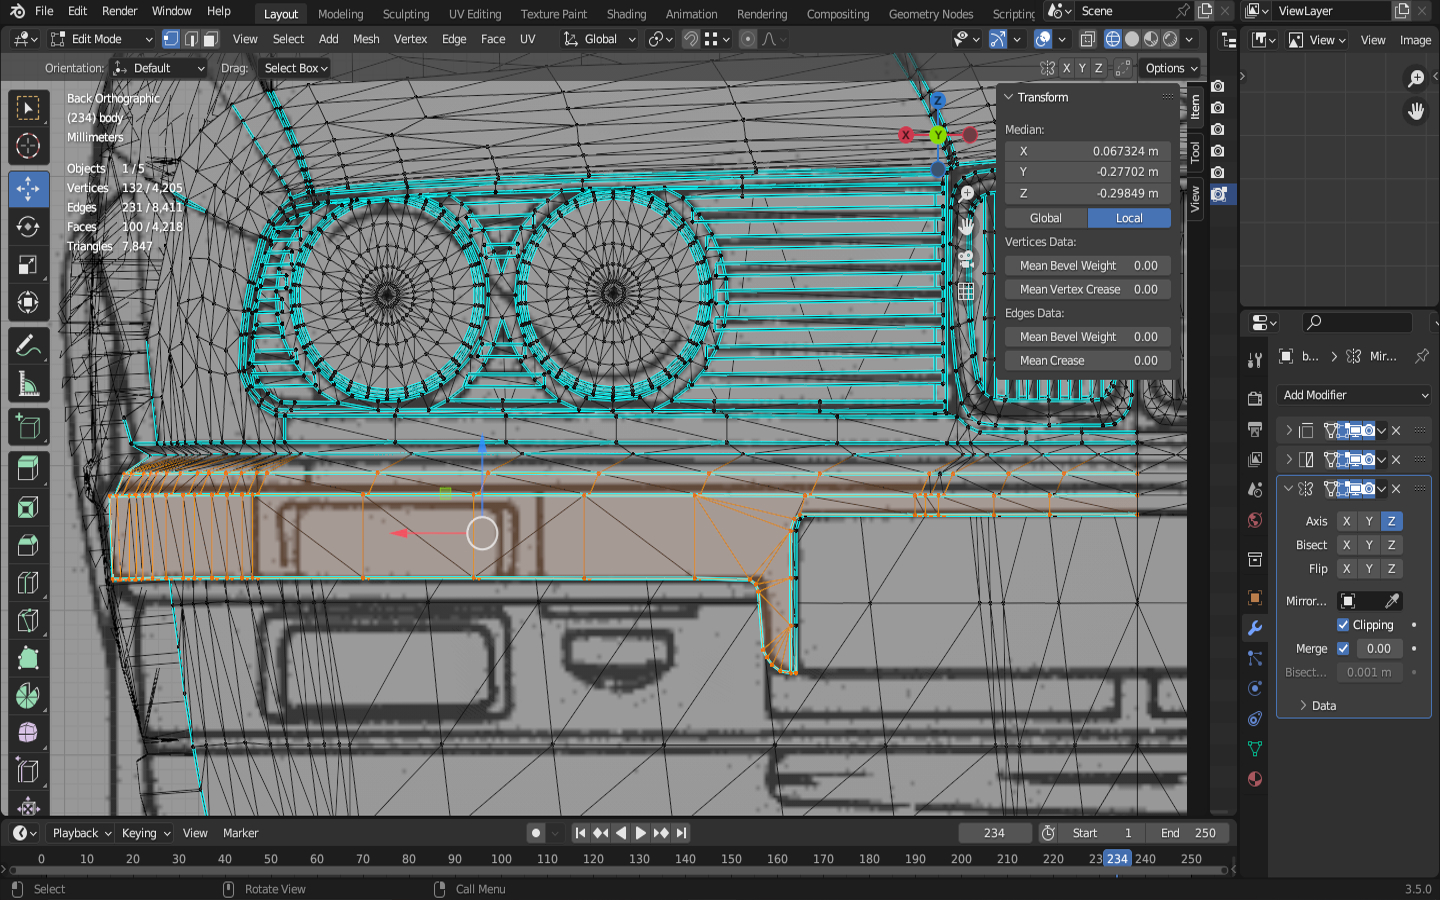Select the Move tool in left toolbar

tap(28, 189)
